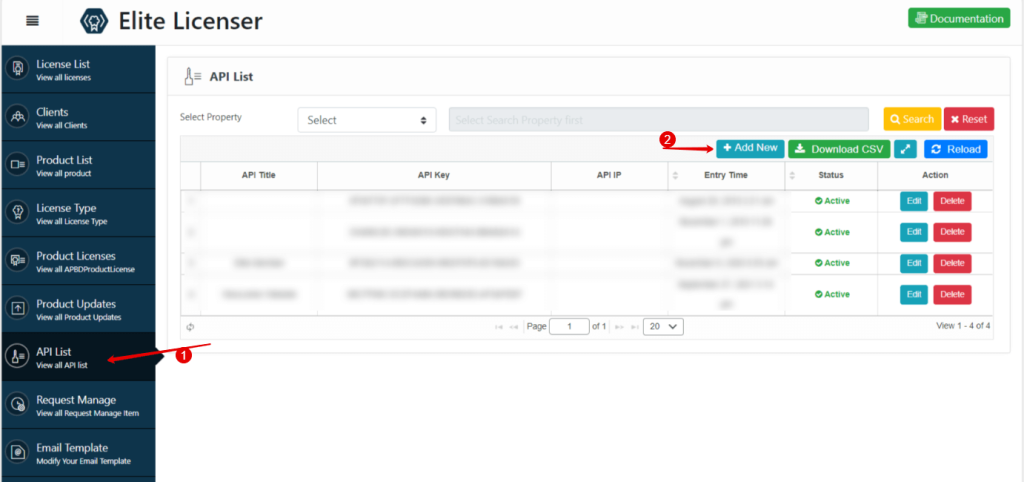The image size is (1024, 482).
Task: Click the Request Manage sidebar icon
Action: pos(18,404)
